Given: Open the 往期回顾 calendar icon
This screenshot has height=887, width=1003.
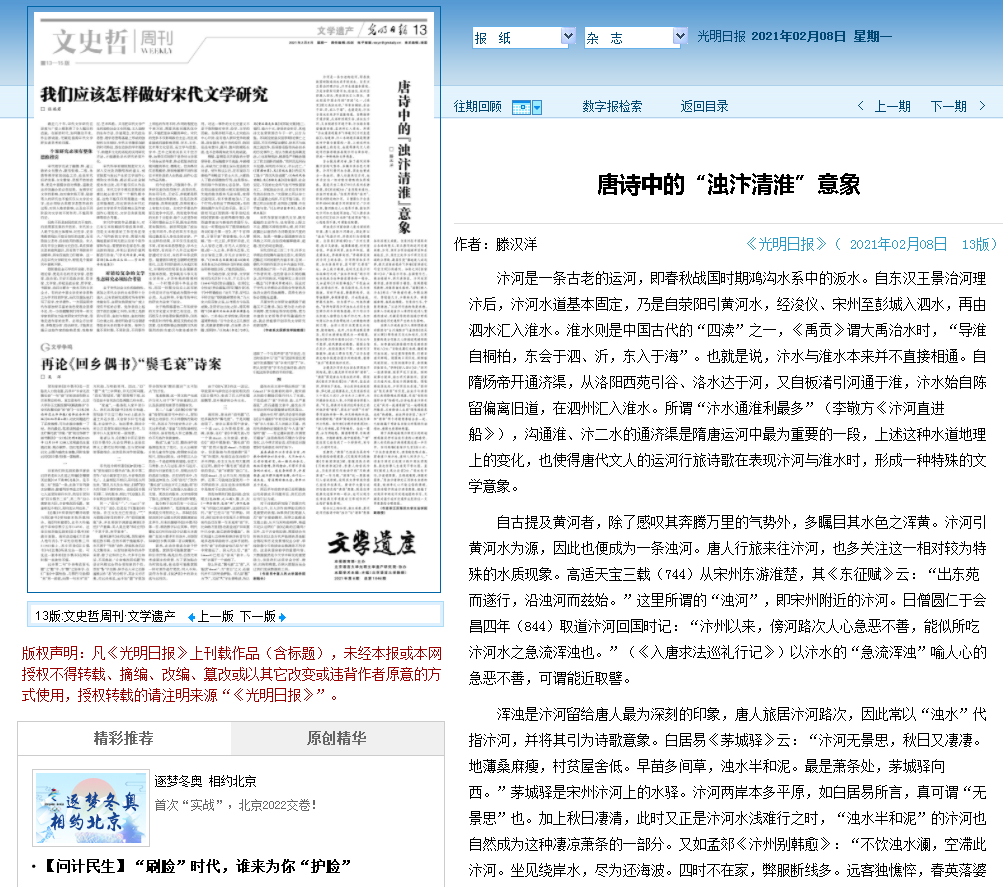Looking at the screenshot, I should point(520,107).
